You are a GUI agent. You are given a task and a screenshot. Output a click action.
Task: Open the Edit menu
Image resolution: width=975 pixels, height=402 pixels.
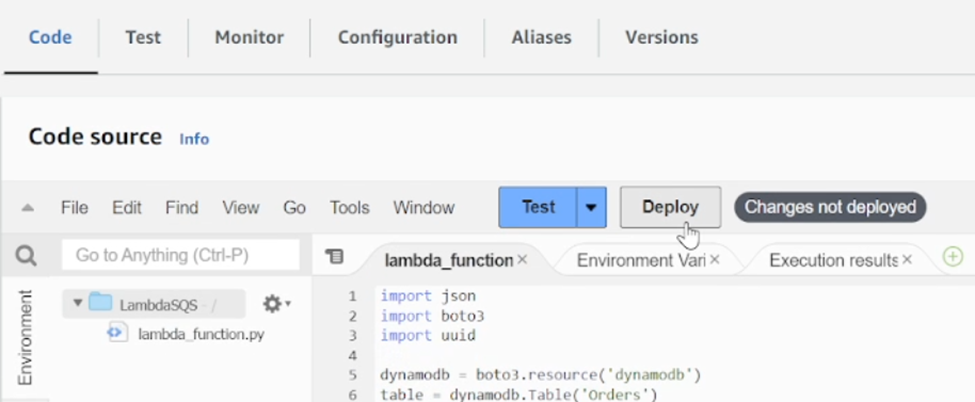127,207
